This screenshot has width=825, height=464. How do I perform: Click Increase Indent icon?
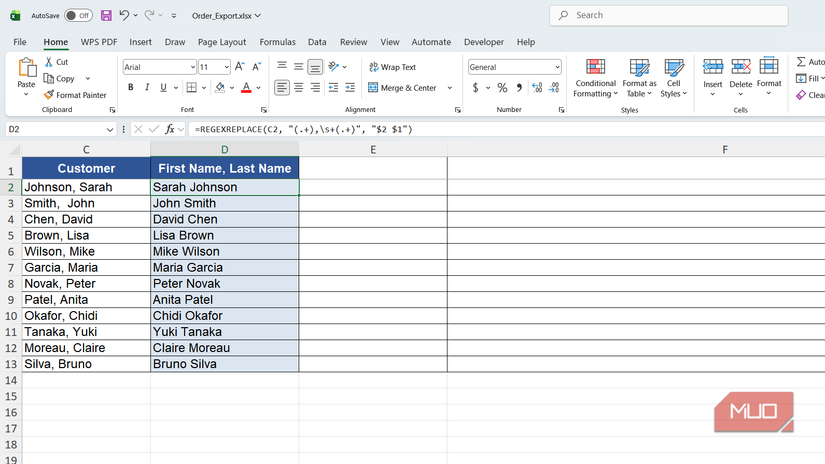(350, 87)
